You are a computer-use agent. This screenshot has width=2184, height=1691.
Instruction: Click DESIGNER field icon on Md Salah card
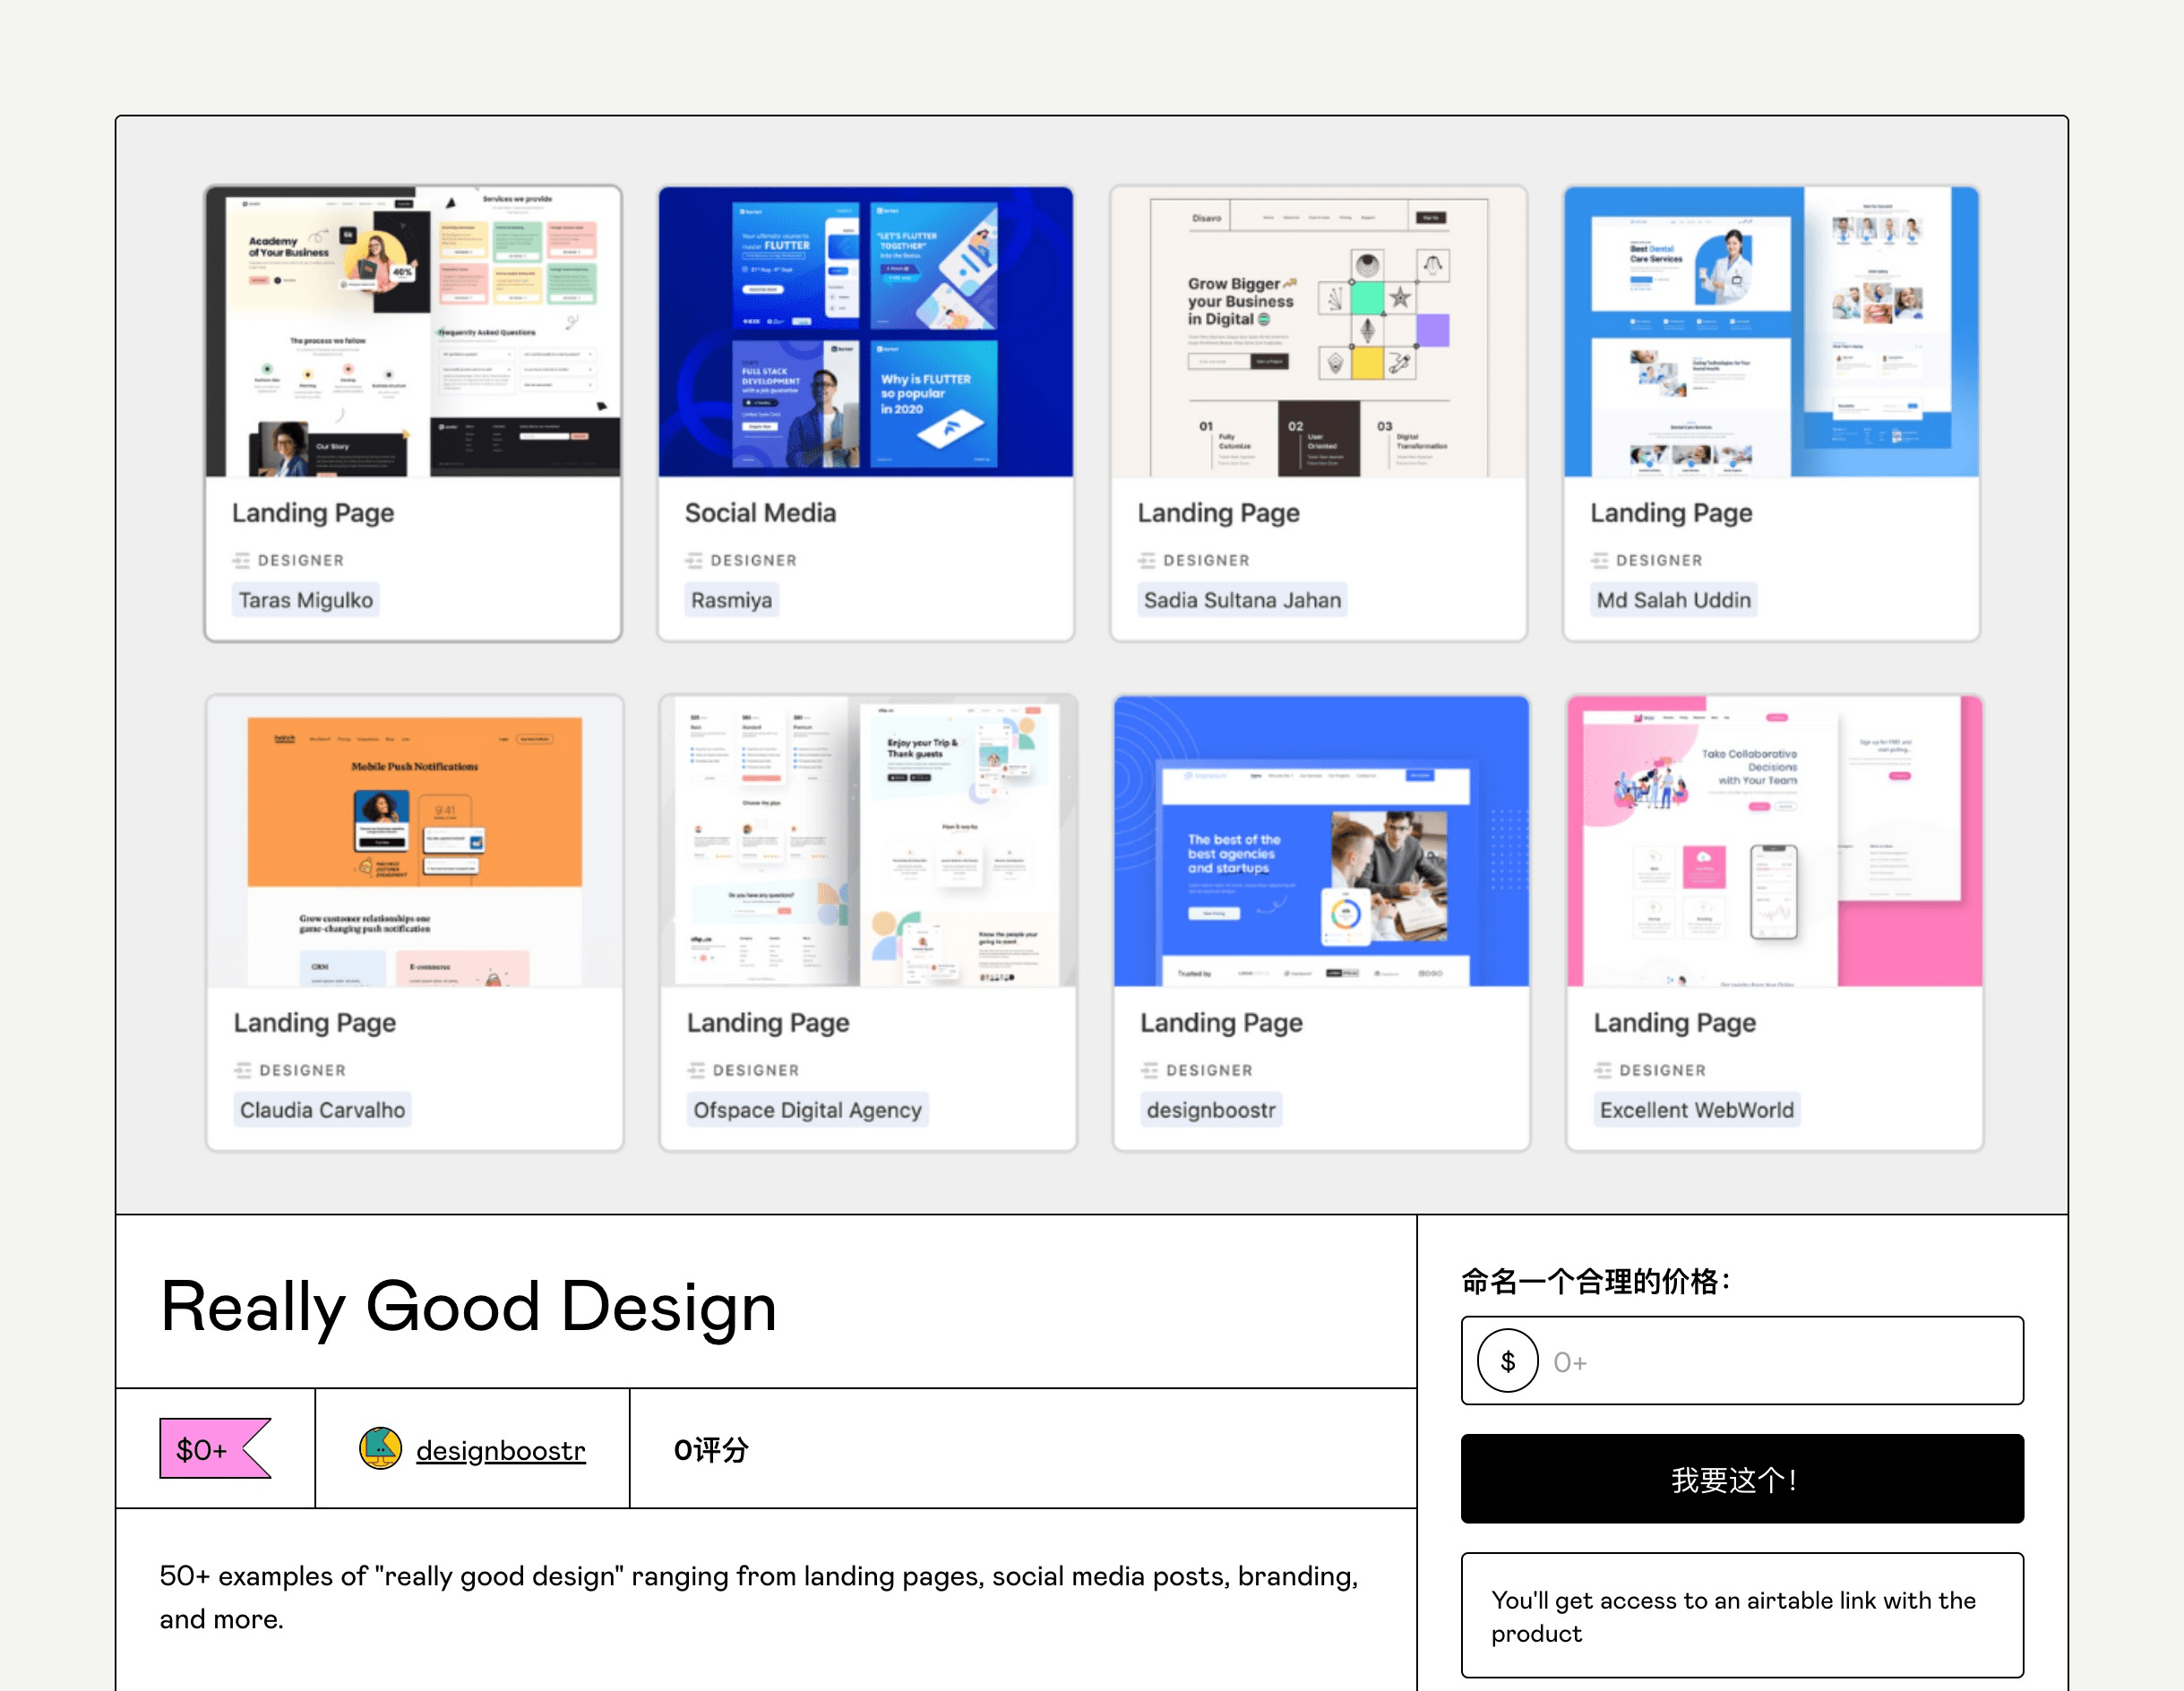[x=1600, y=560]
